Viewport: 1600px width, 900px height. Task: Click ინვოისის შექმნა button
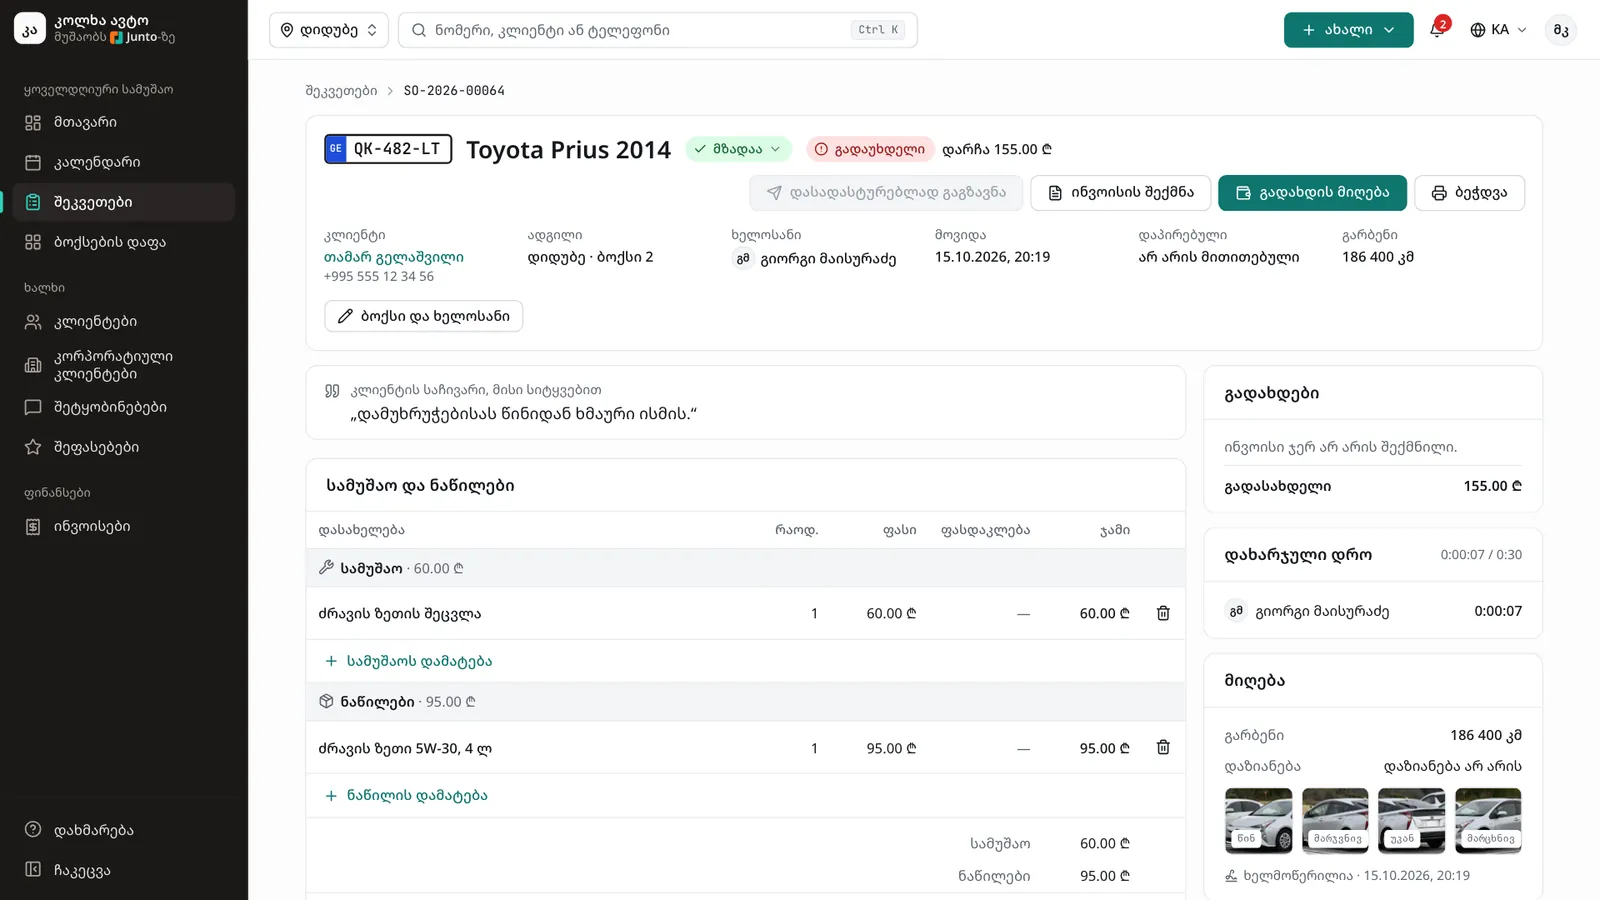(1120, 193)
